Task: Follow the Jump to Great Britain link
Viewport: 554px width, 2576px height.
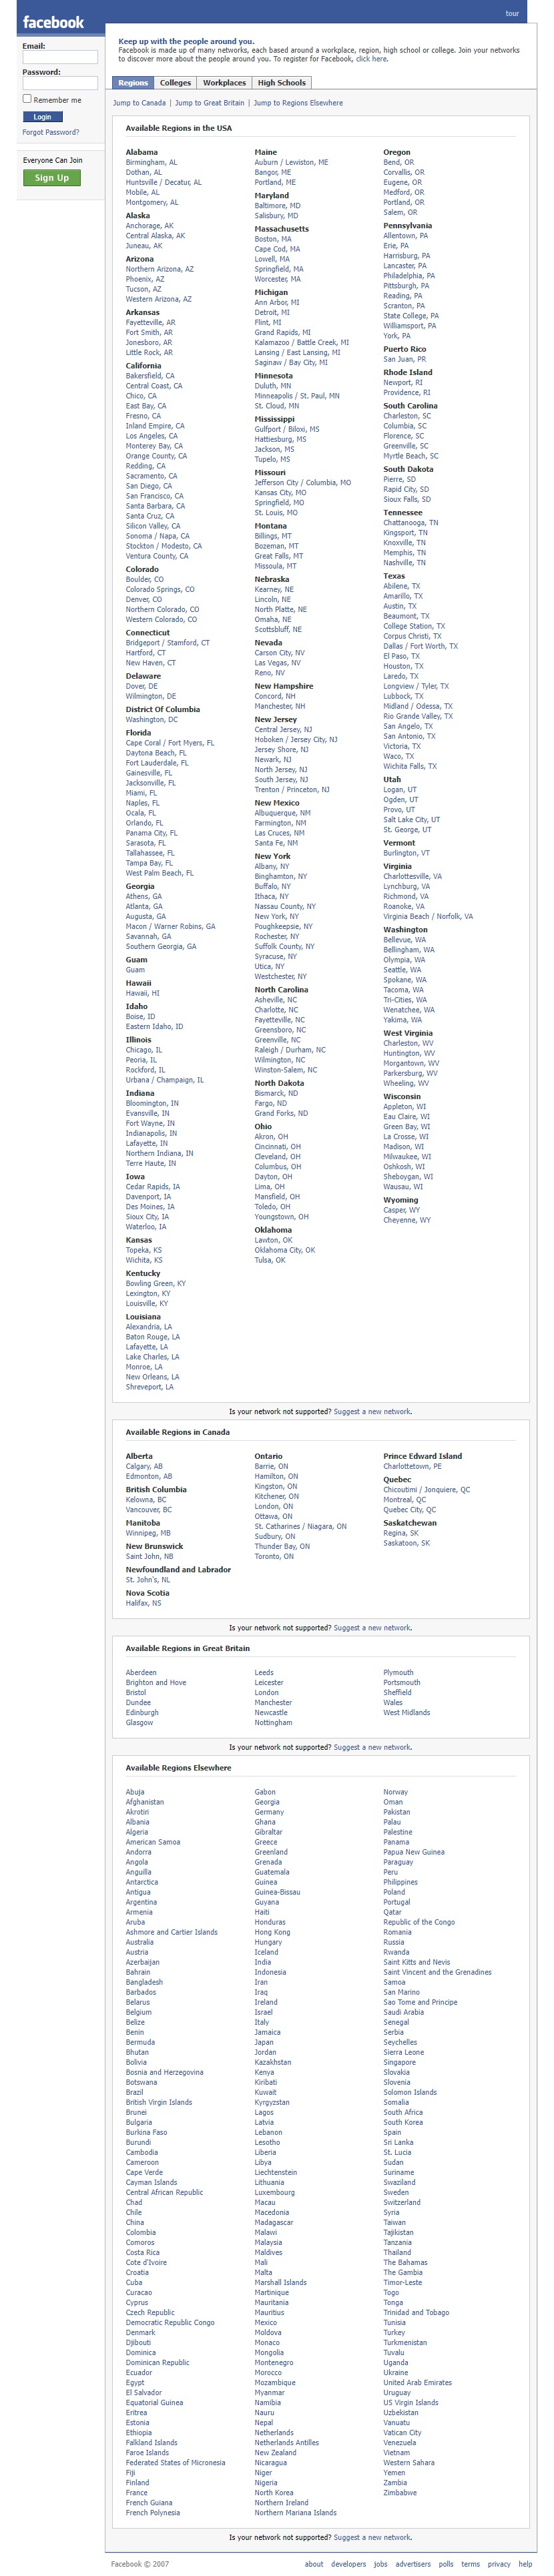Action: point(210,103)
